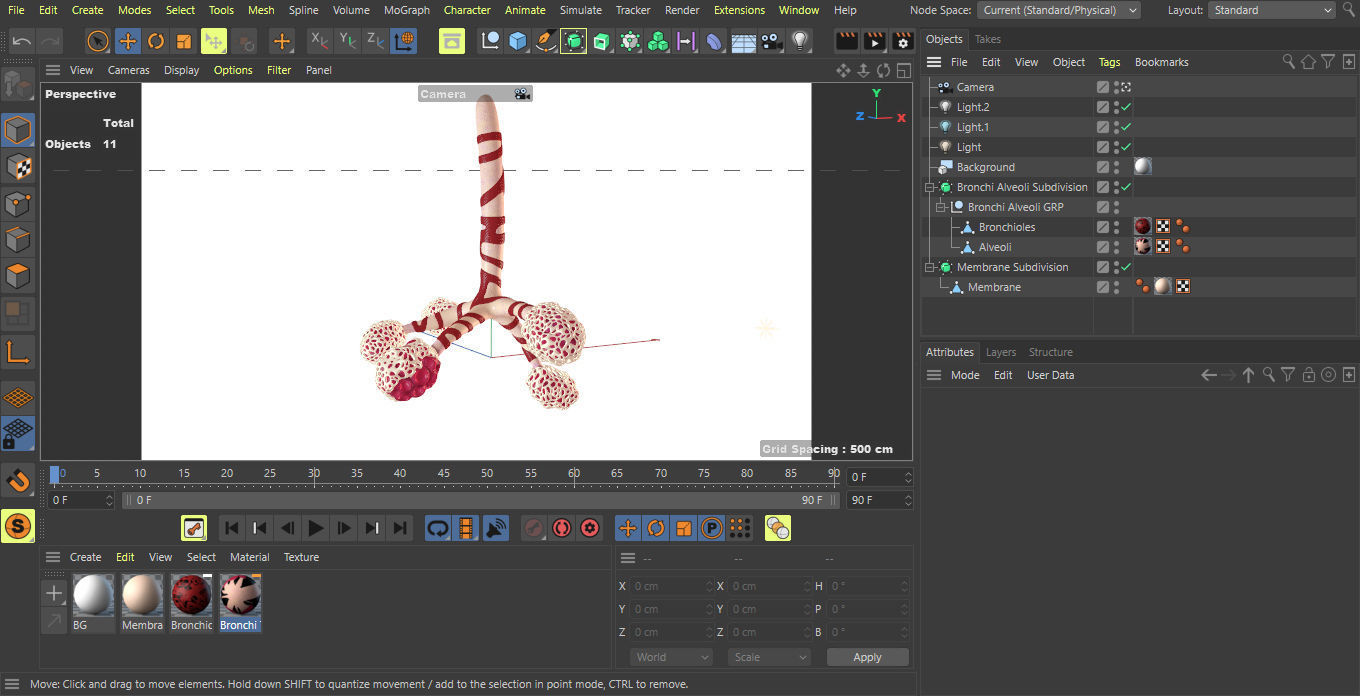Click frame 50 on timeline ruler
This screenshot has width=1360, height=696.
(487, 474)
